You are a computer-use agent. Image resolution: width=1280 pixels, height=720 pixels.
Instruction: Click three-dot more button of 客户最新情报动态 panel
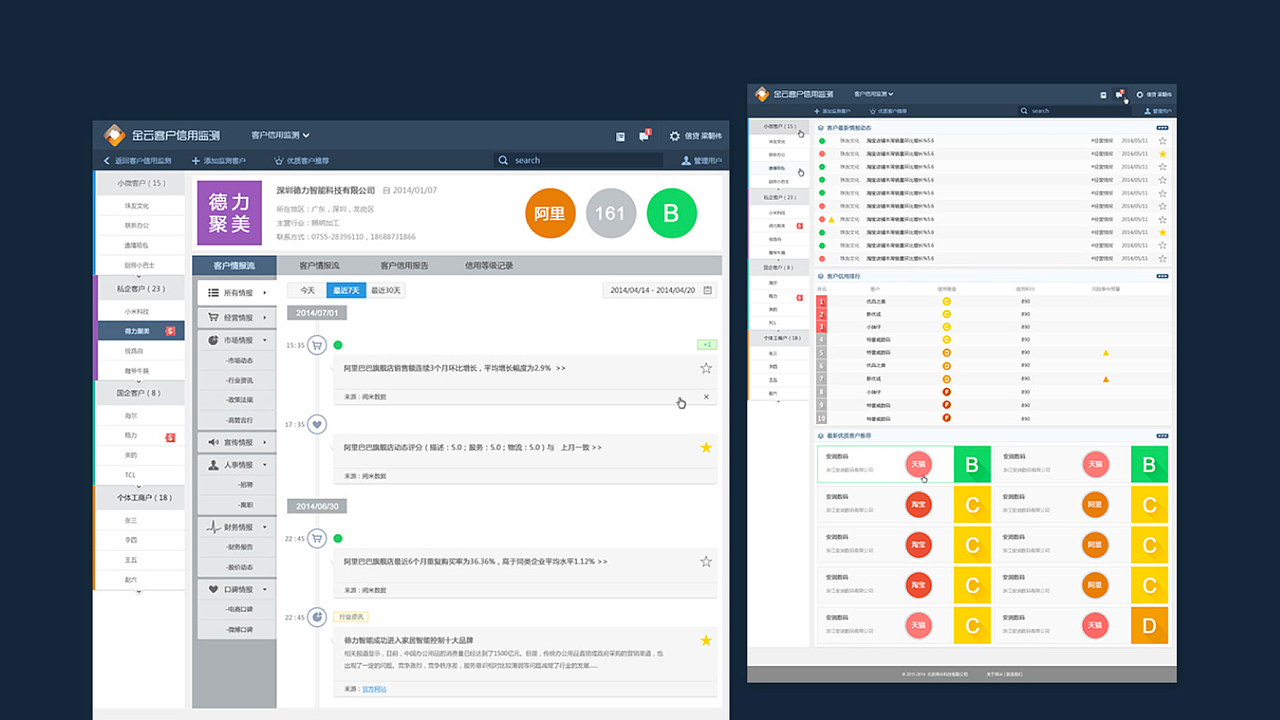pos(1162,128)
